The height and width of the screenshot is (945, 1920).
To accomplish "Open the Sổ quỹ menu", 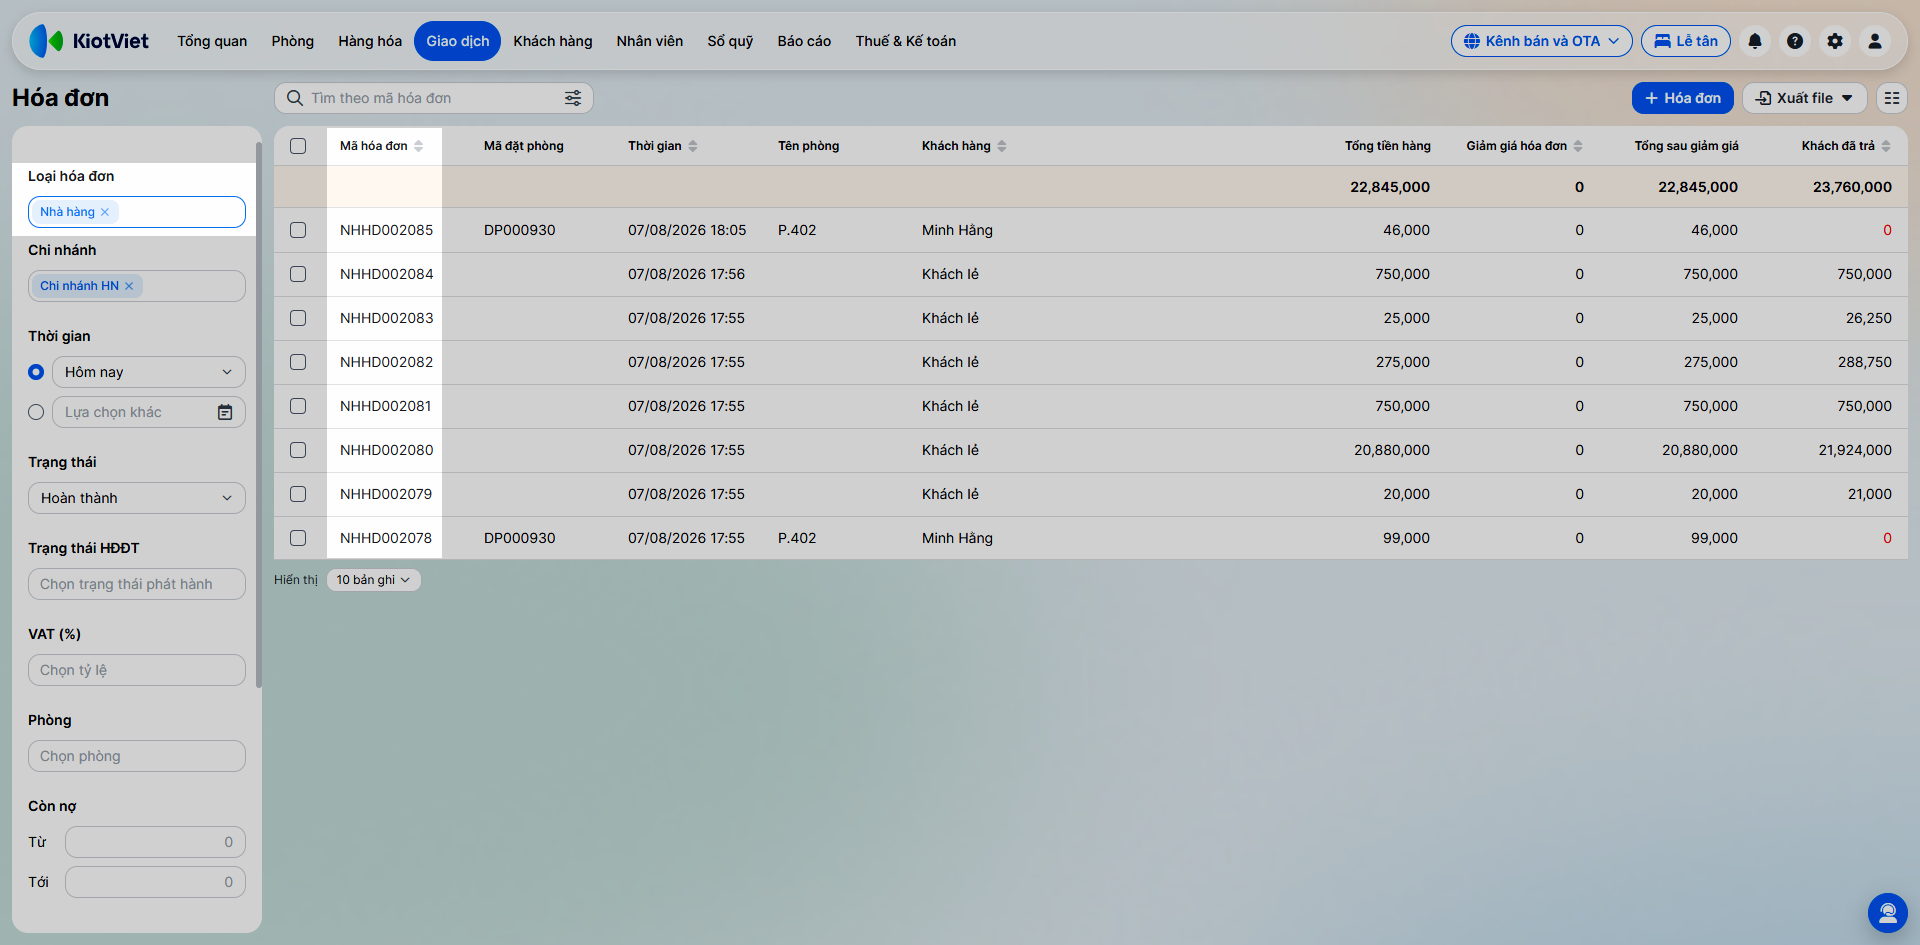I will click(x=730, y=41).
